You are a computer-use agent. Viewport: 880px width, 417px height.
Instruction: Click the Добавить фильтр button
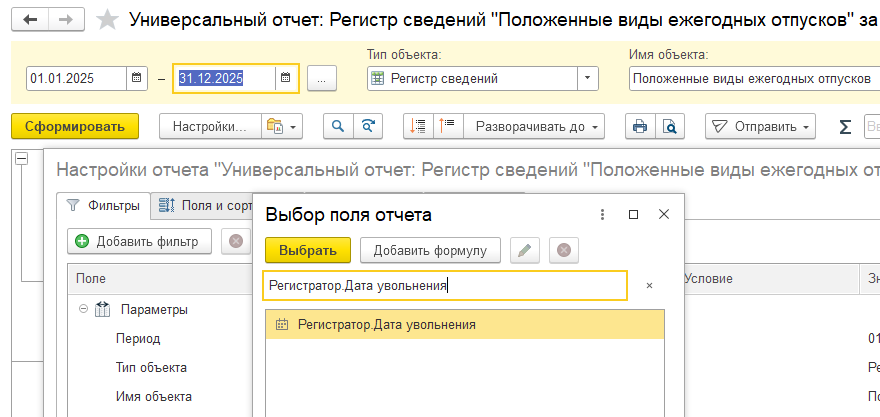pos(140,241)
